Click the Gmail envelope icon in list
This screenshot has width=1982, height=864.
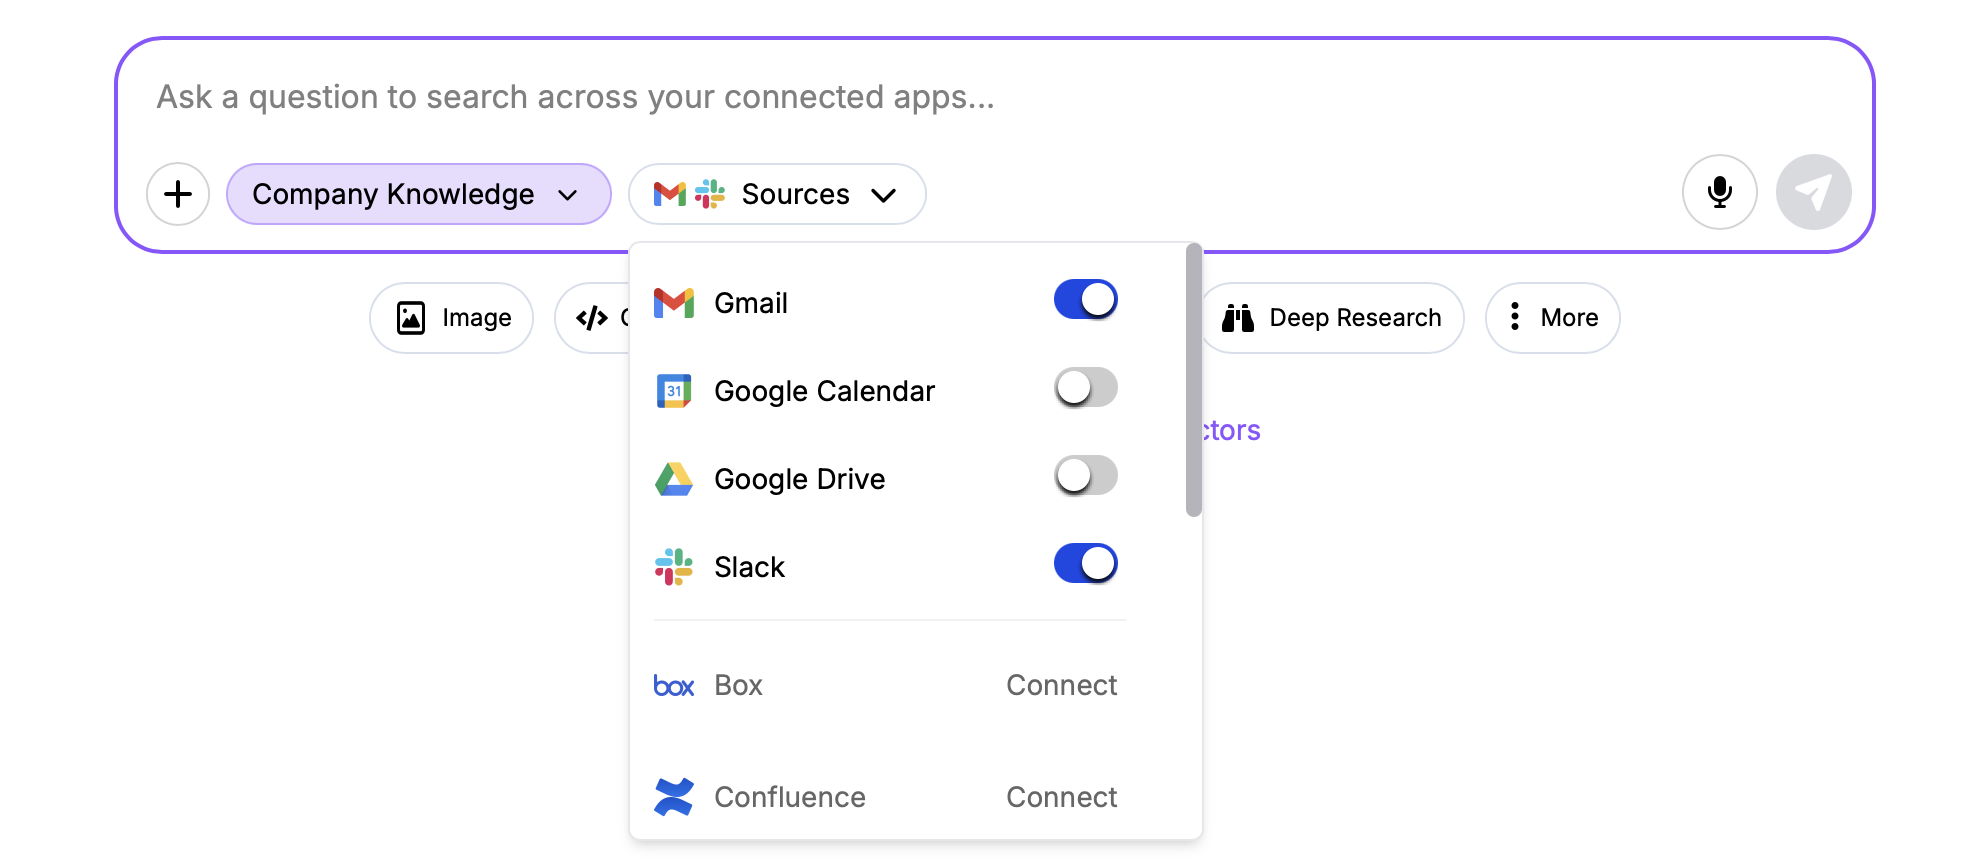pyautogui.click(x=673, y=303)
